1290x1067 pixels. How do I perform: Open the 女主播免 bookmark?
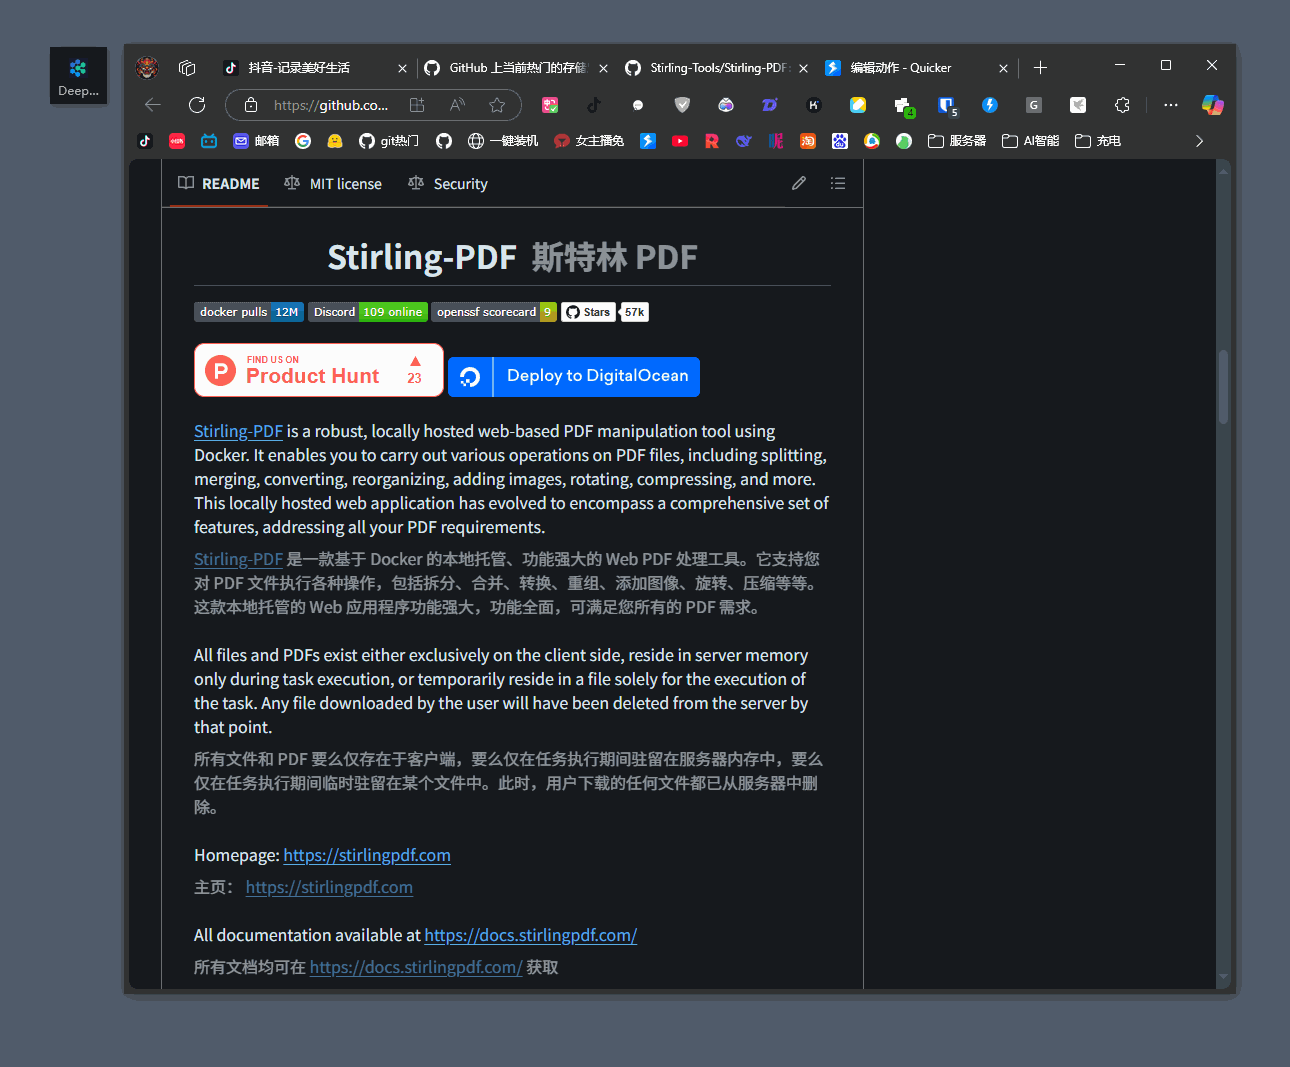click(x=589, y=141)
